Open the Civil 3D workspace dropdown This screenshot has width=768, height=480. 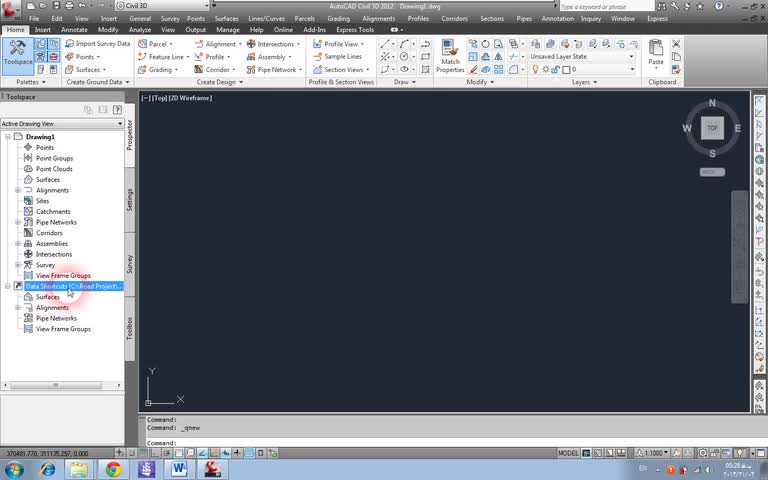click(x=162, y=6)
